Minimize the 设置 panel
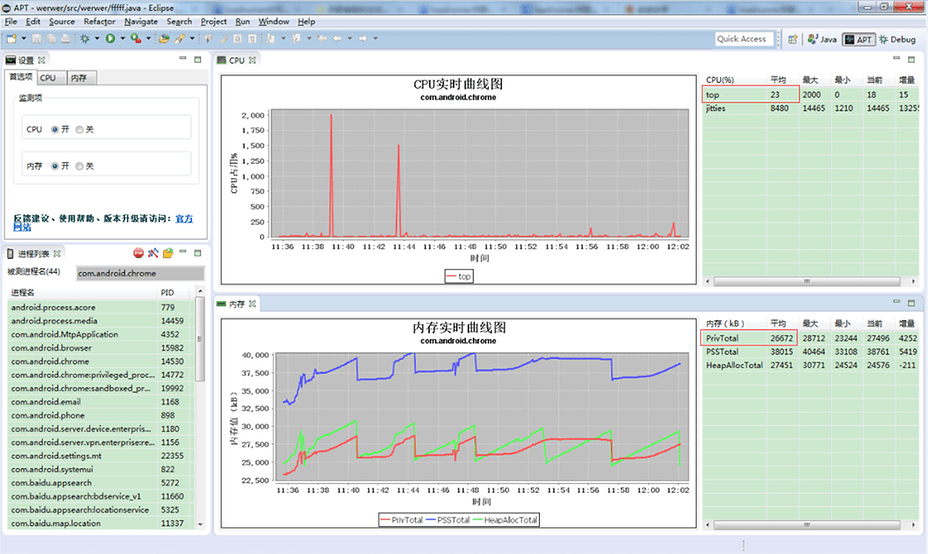 183,59
